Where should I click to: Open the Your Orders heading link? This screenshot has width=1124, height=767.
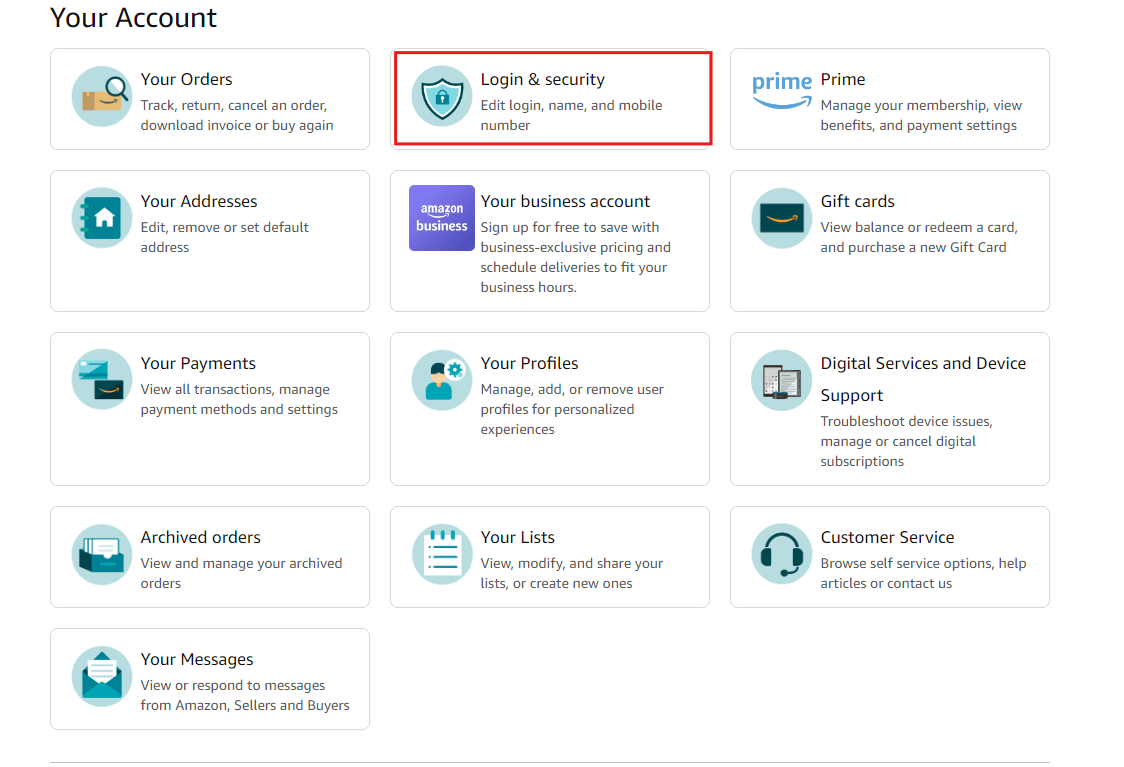[186, 80]
